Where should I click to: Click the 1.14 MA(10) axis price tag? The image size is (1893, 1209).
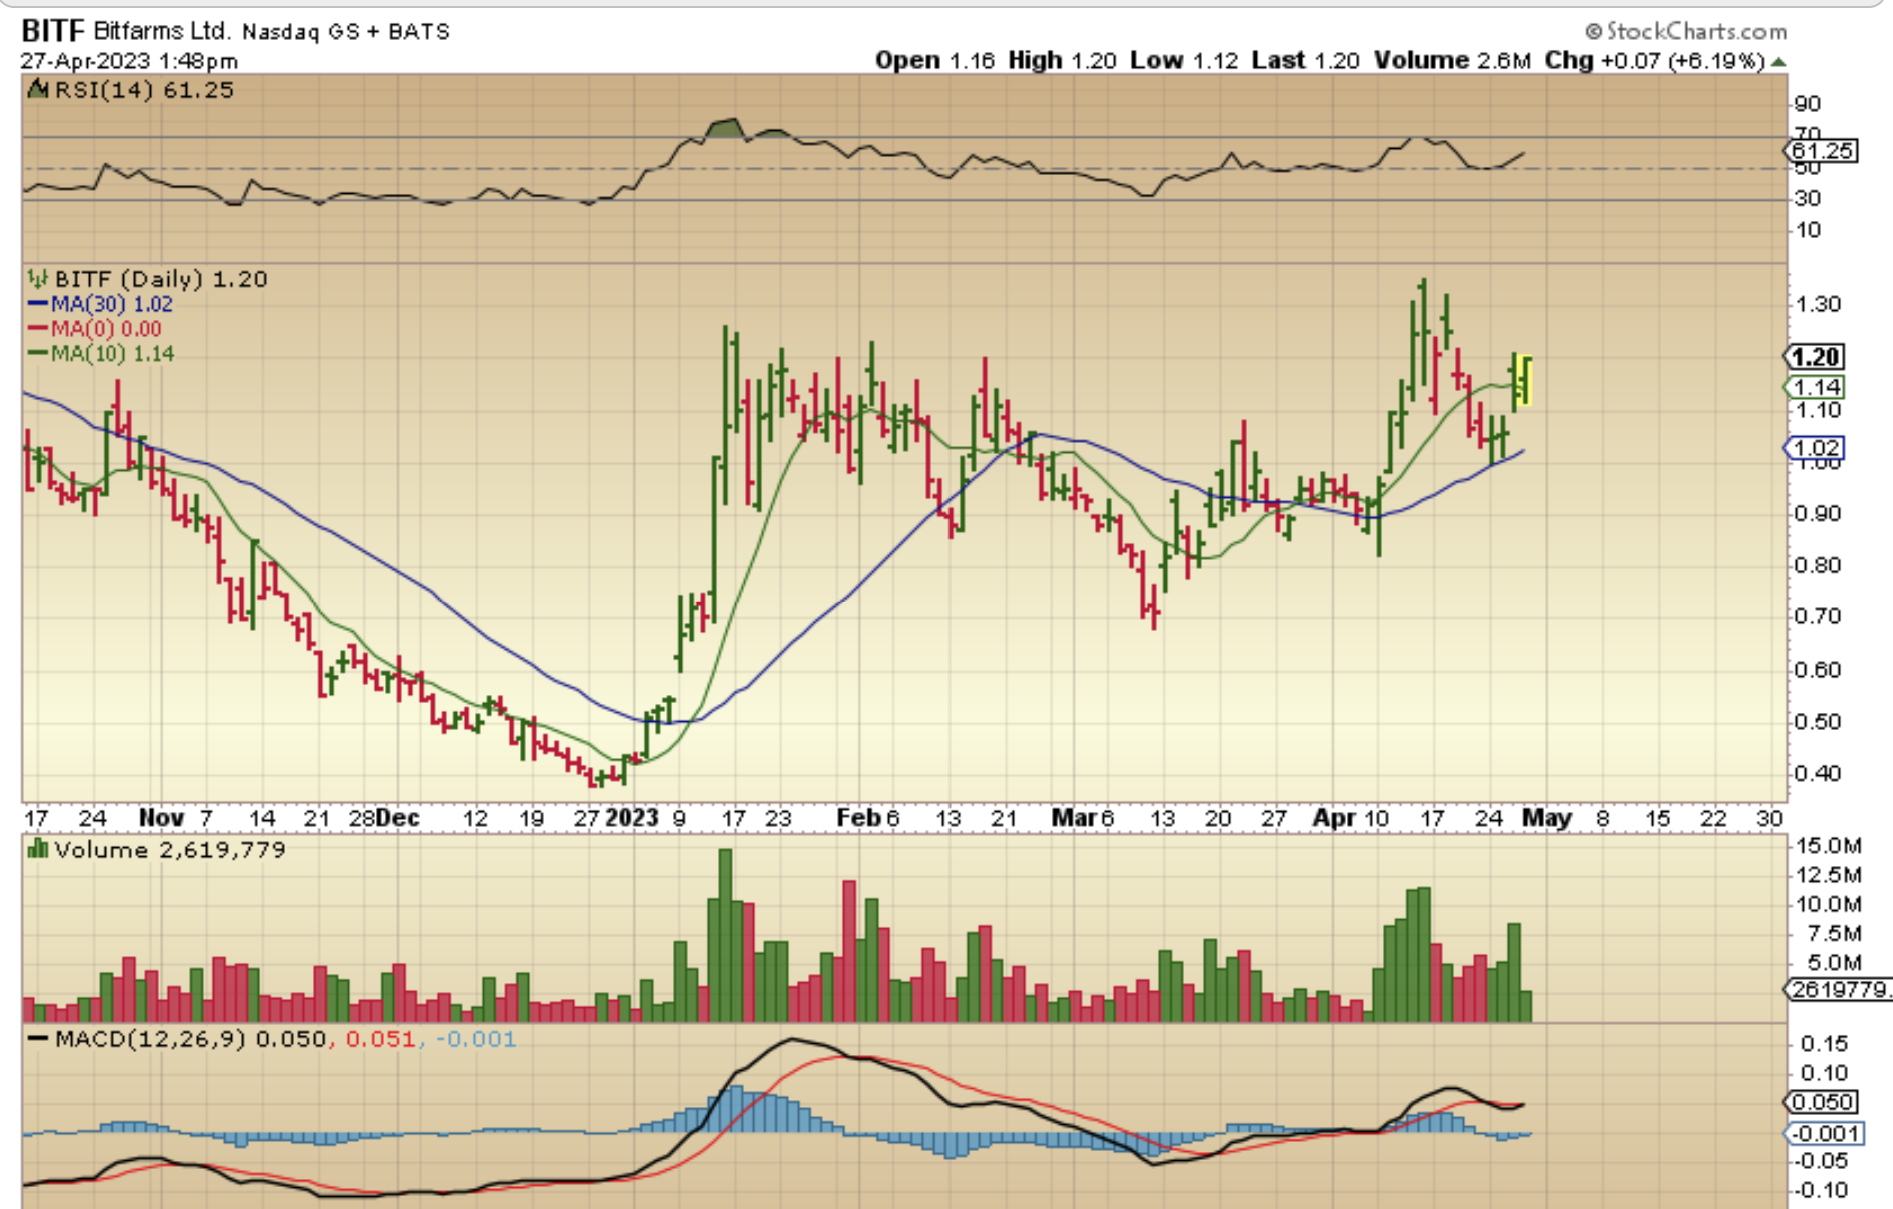click(1816, 387)
